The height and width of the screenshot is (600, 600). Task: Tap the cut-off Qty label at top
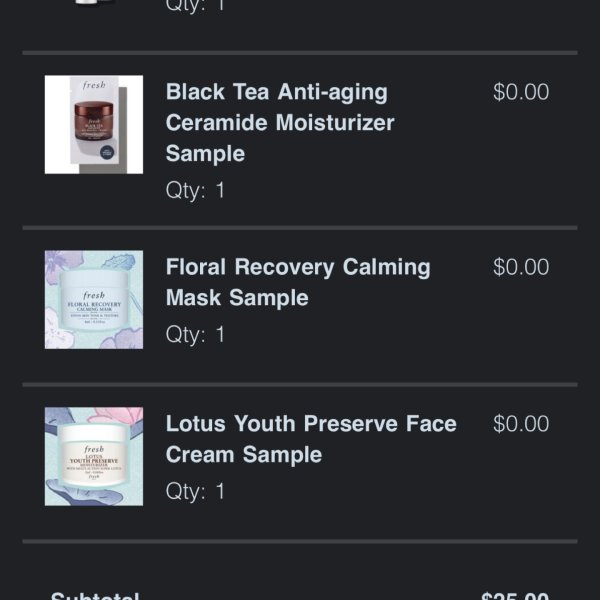[195, 5]
